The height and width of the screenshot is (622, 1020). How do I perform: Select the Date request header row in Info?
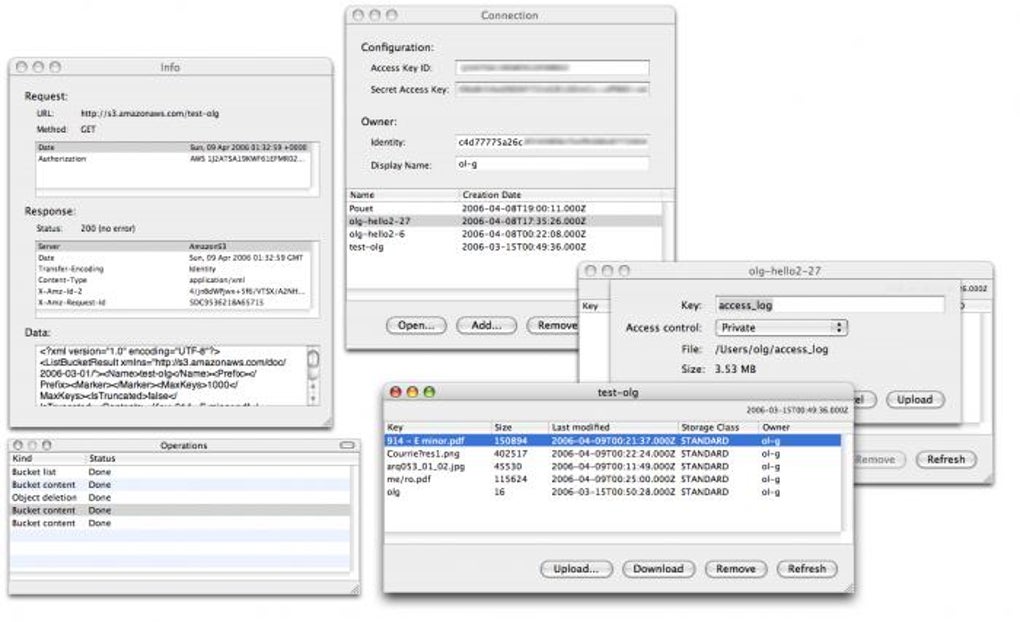click(173, 148)
